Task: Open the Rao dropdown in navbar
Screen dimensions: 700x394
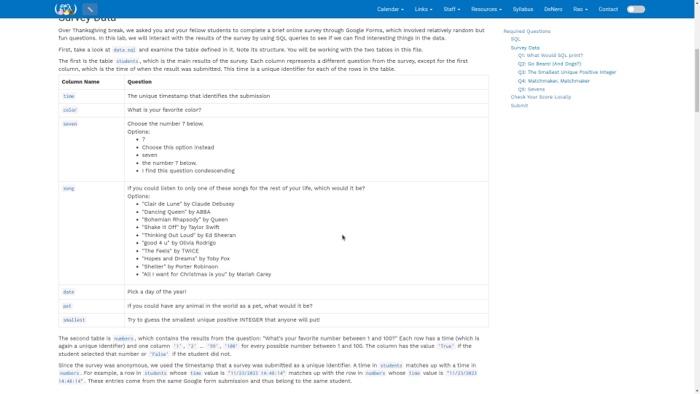Action: pyautogui.click(x=580, y=9)
